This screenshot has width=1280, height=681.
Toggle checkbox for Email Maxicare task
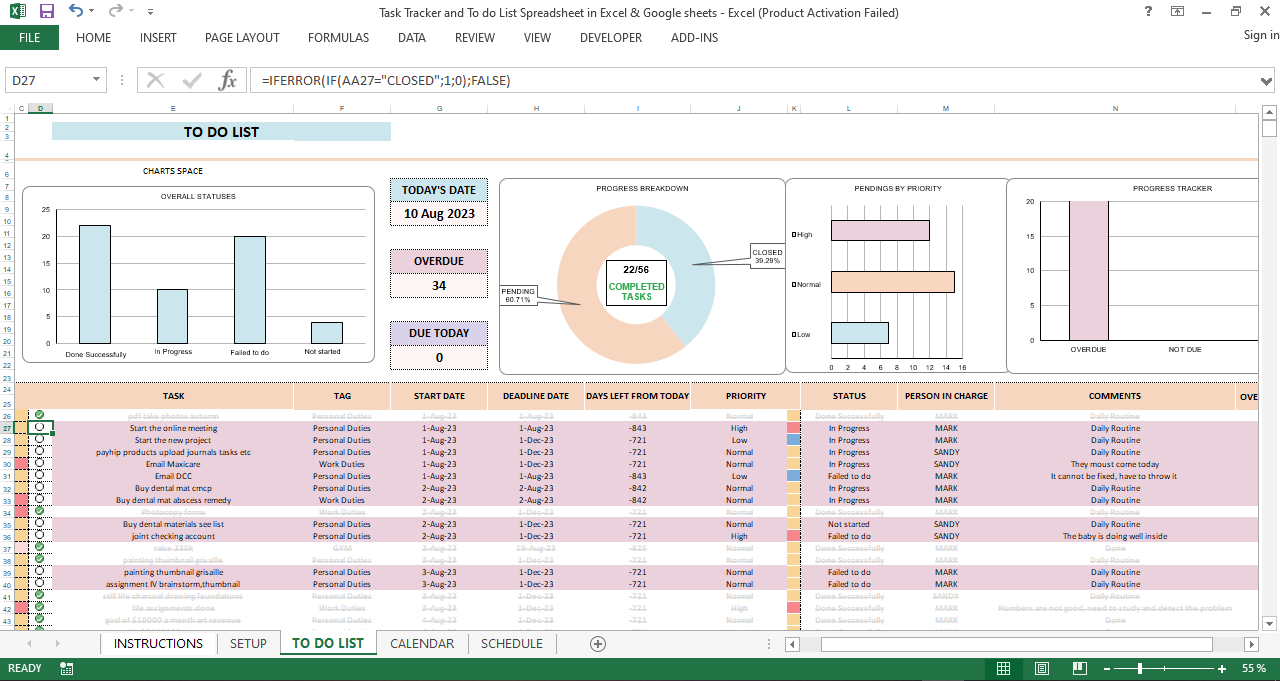point(39,463)
